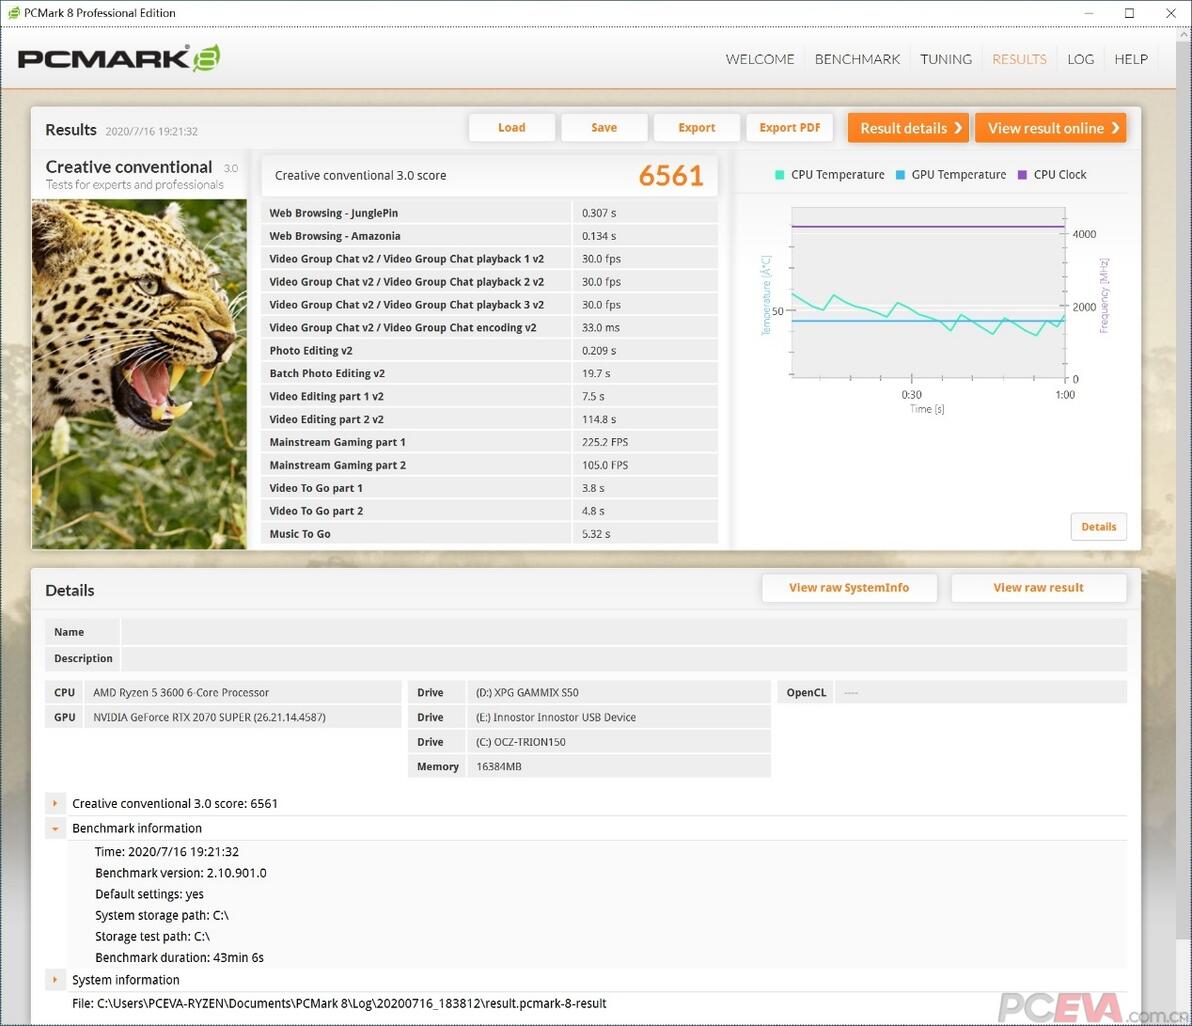Switch to the BENCHMARK tab
Screen dimensions: 1192x1026
coord(857,59)
